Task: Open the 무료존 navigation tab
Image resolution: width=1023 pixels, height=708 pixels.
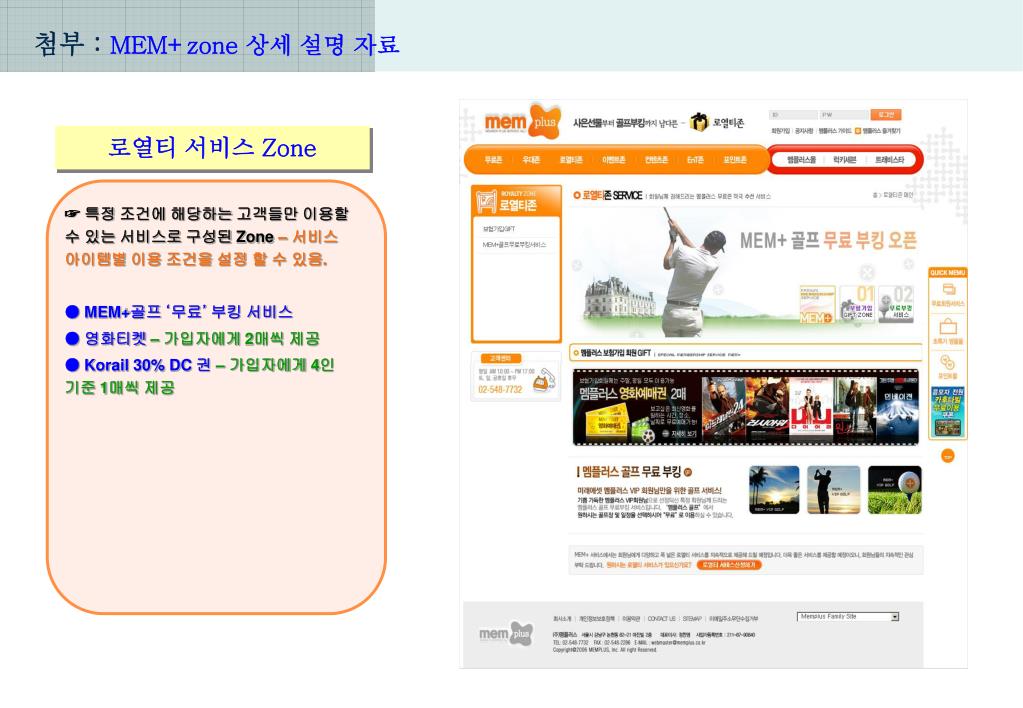Action: [493, 160]
